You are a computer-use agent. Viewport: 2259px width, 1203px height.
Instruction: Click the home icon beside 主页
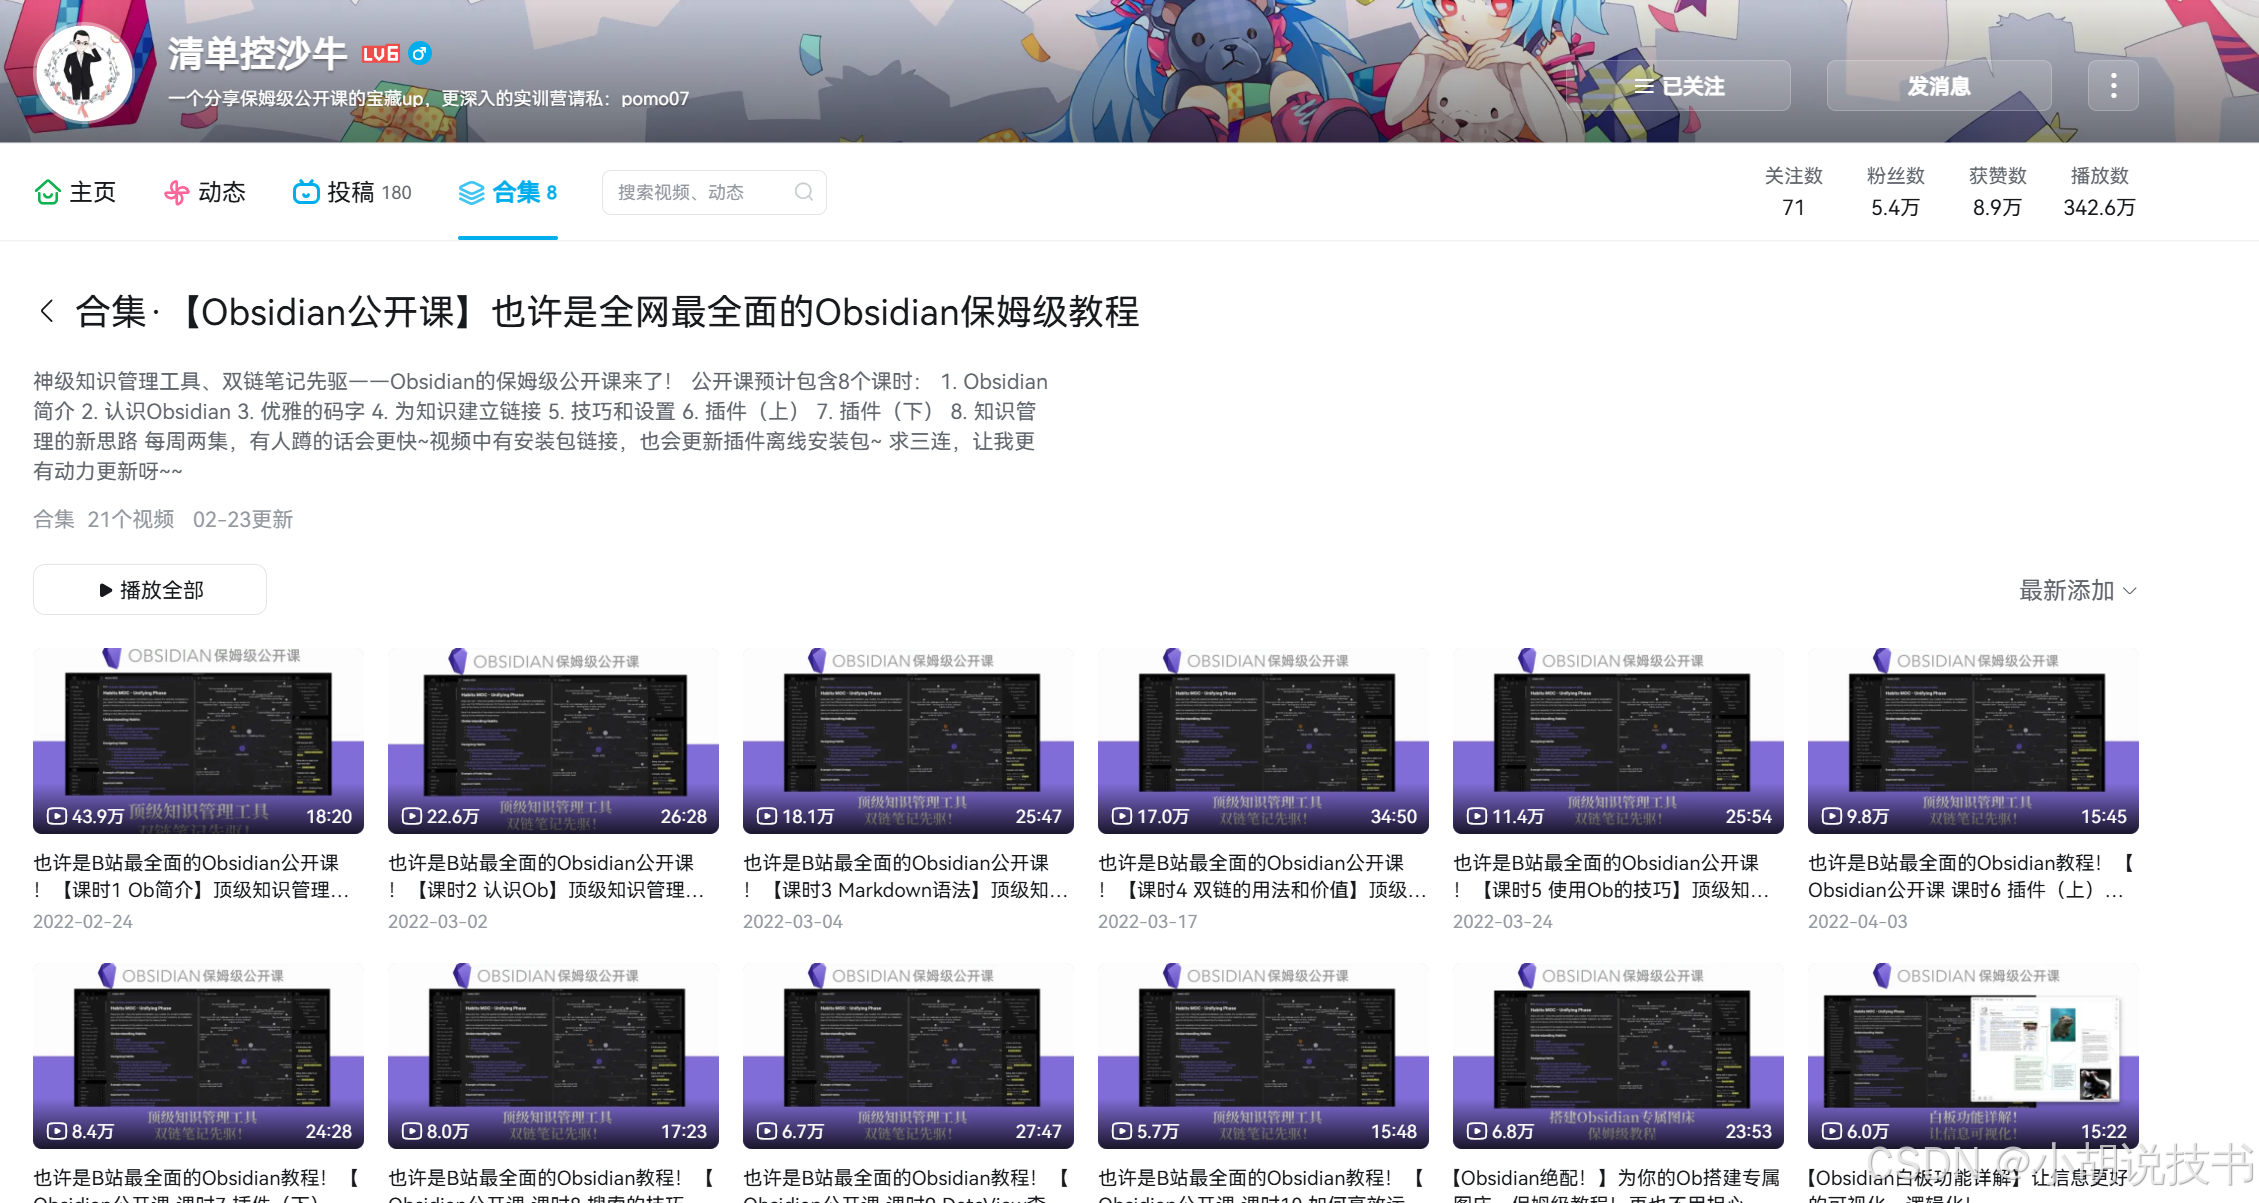(x=47, y=192)
